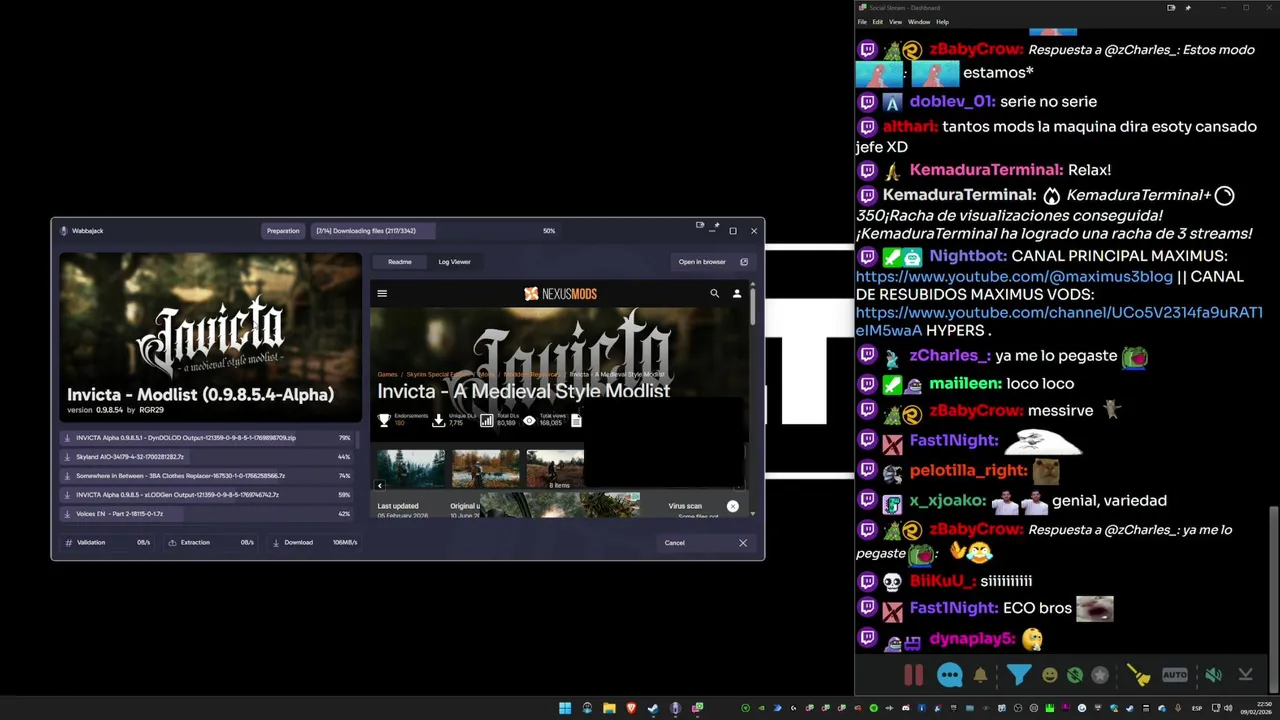Image resolution: width=1280 pixels, height=720 pixels.
Task: Select Somewhere in Between Clothes Replacer row
Action: [x=209, y=476]
